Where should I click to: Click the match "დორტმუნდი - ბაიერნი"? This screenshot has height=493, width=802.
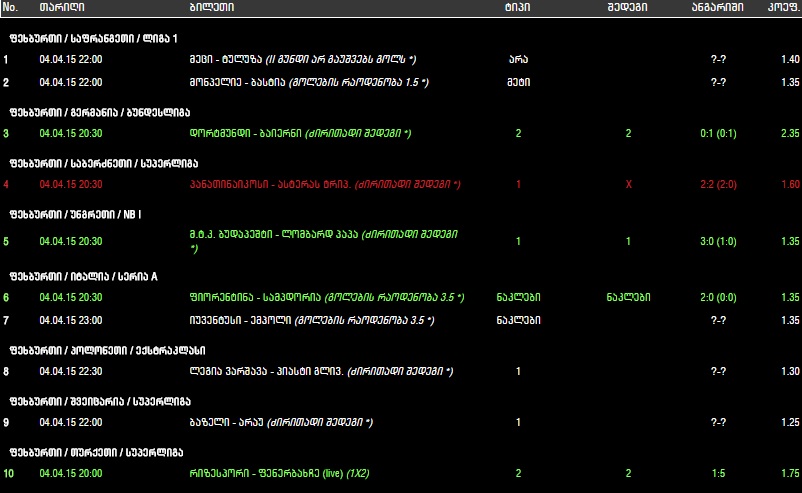click(x=246, y=133)
